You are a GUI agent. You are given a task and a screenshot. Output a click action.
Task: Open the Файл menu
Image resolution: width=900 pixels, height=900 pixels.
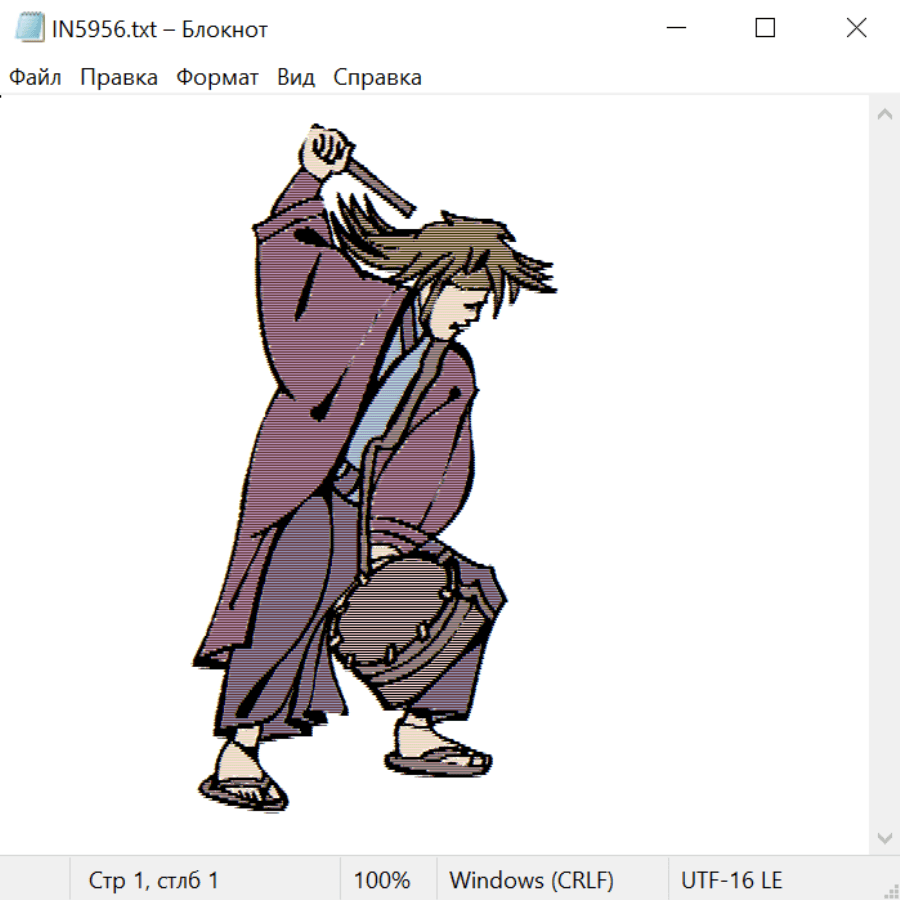click(35, 78)
